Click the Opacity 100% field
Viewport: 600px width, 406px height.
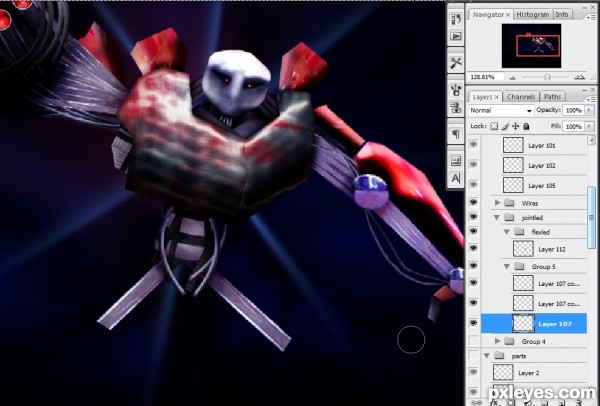tap(573, 110)
